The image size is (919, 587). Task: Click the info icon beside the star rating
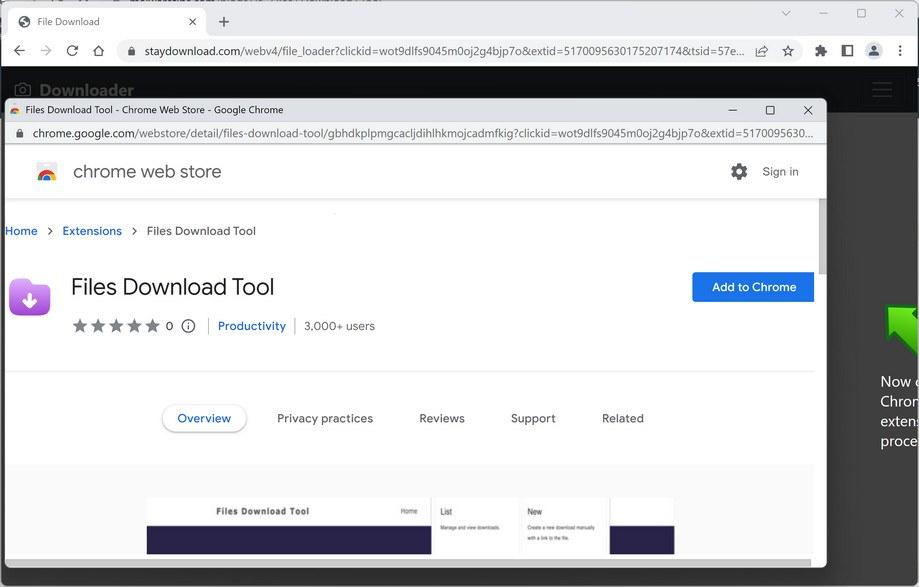[188, 325]
